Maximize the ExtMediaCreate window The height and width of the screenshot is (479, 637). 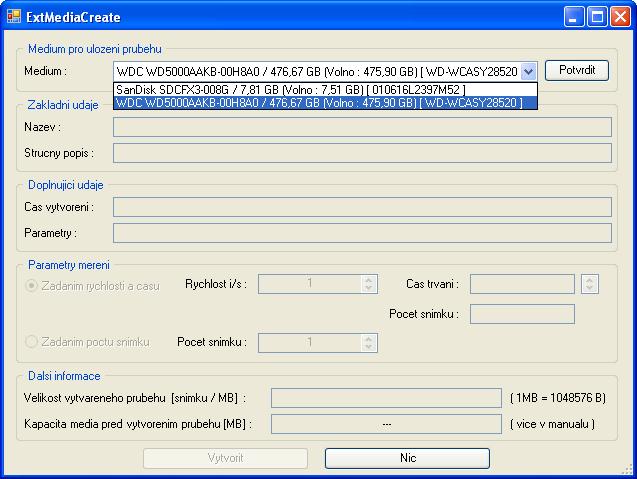pyautogui.click(x=597, y=17)
